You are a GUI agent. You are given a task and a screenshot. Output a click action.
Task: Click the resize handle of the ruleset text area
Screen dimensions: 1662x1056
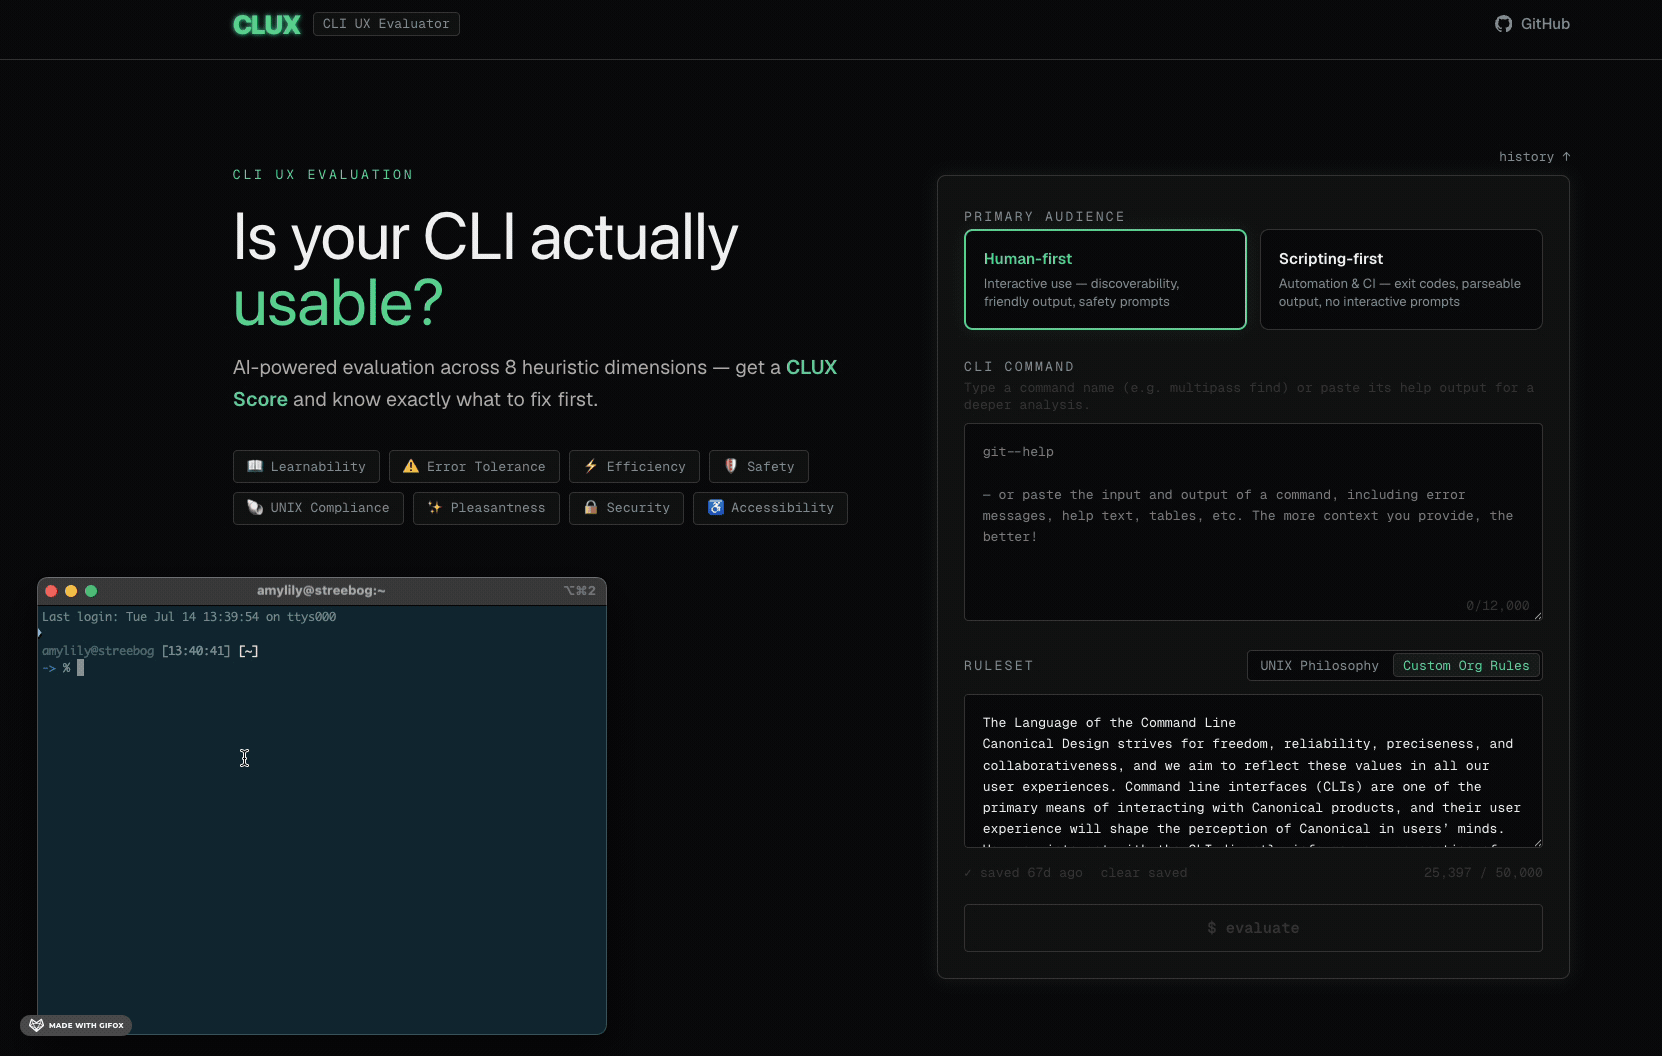1537,842
